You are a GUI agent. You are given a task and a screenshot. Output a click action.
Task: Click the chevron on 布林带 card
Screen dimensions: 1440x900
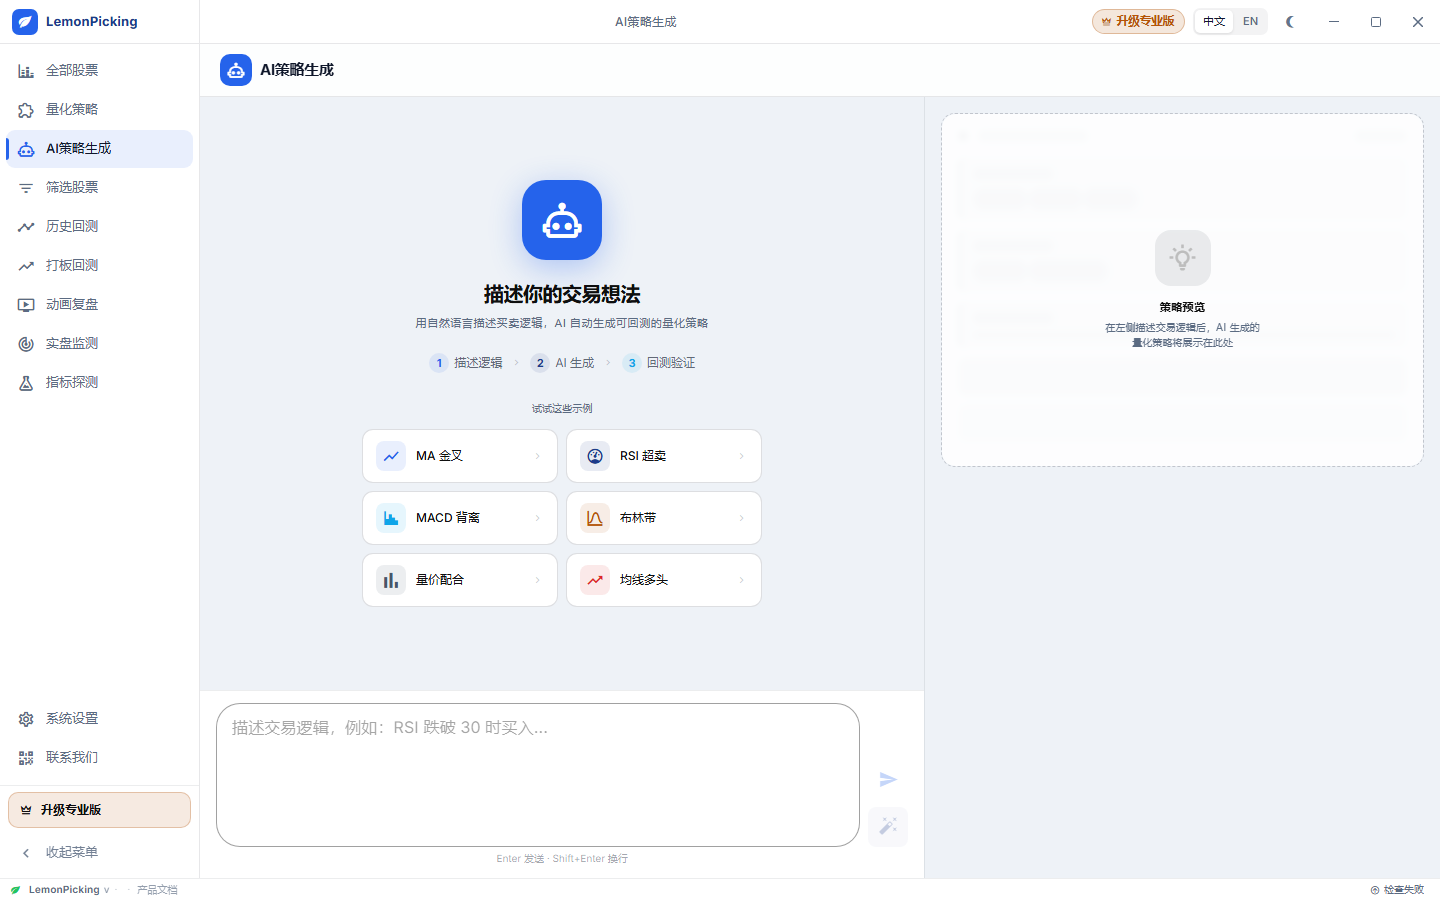coord(742,518)
